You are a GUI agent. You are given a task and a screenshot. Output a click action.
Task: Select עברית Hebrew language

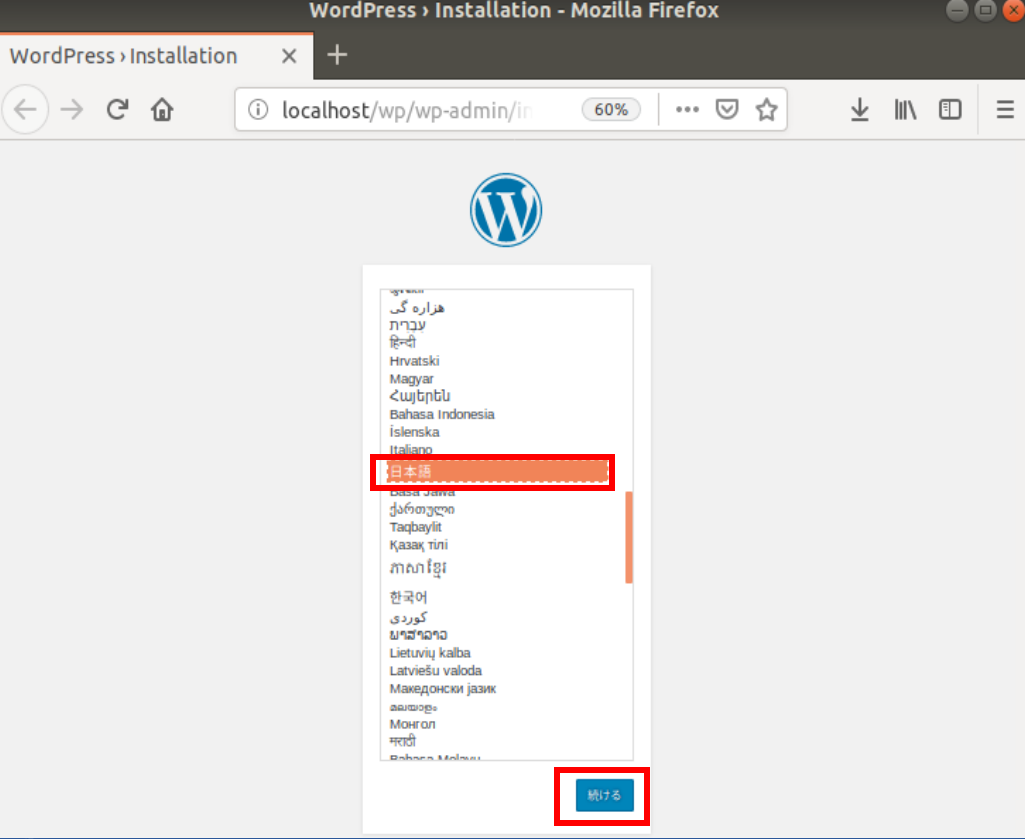pos(407,325)
